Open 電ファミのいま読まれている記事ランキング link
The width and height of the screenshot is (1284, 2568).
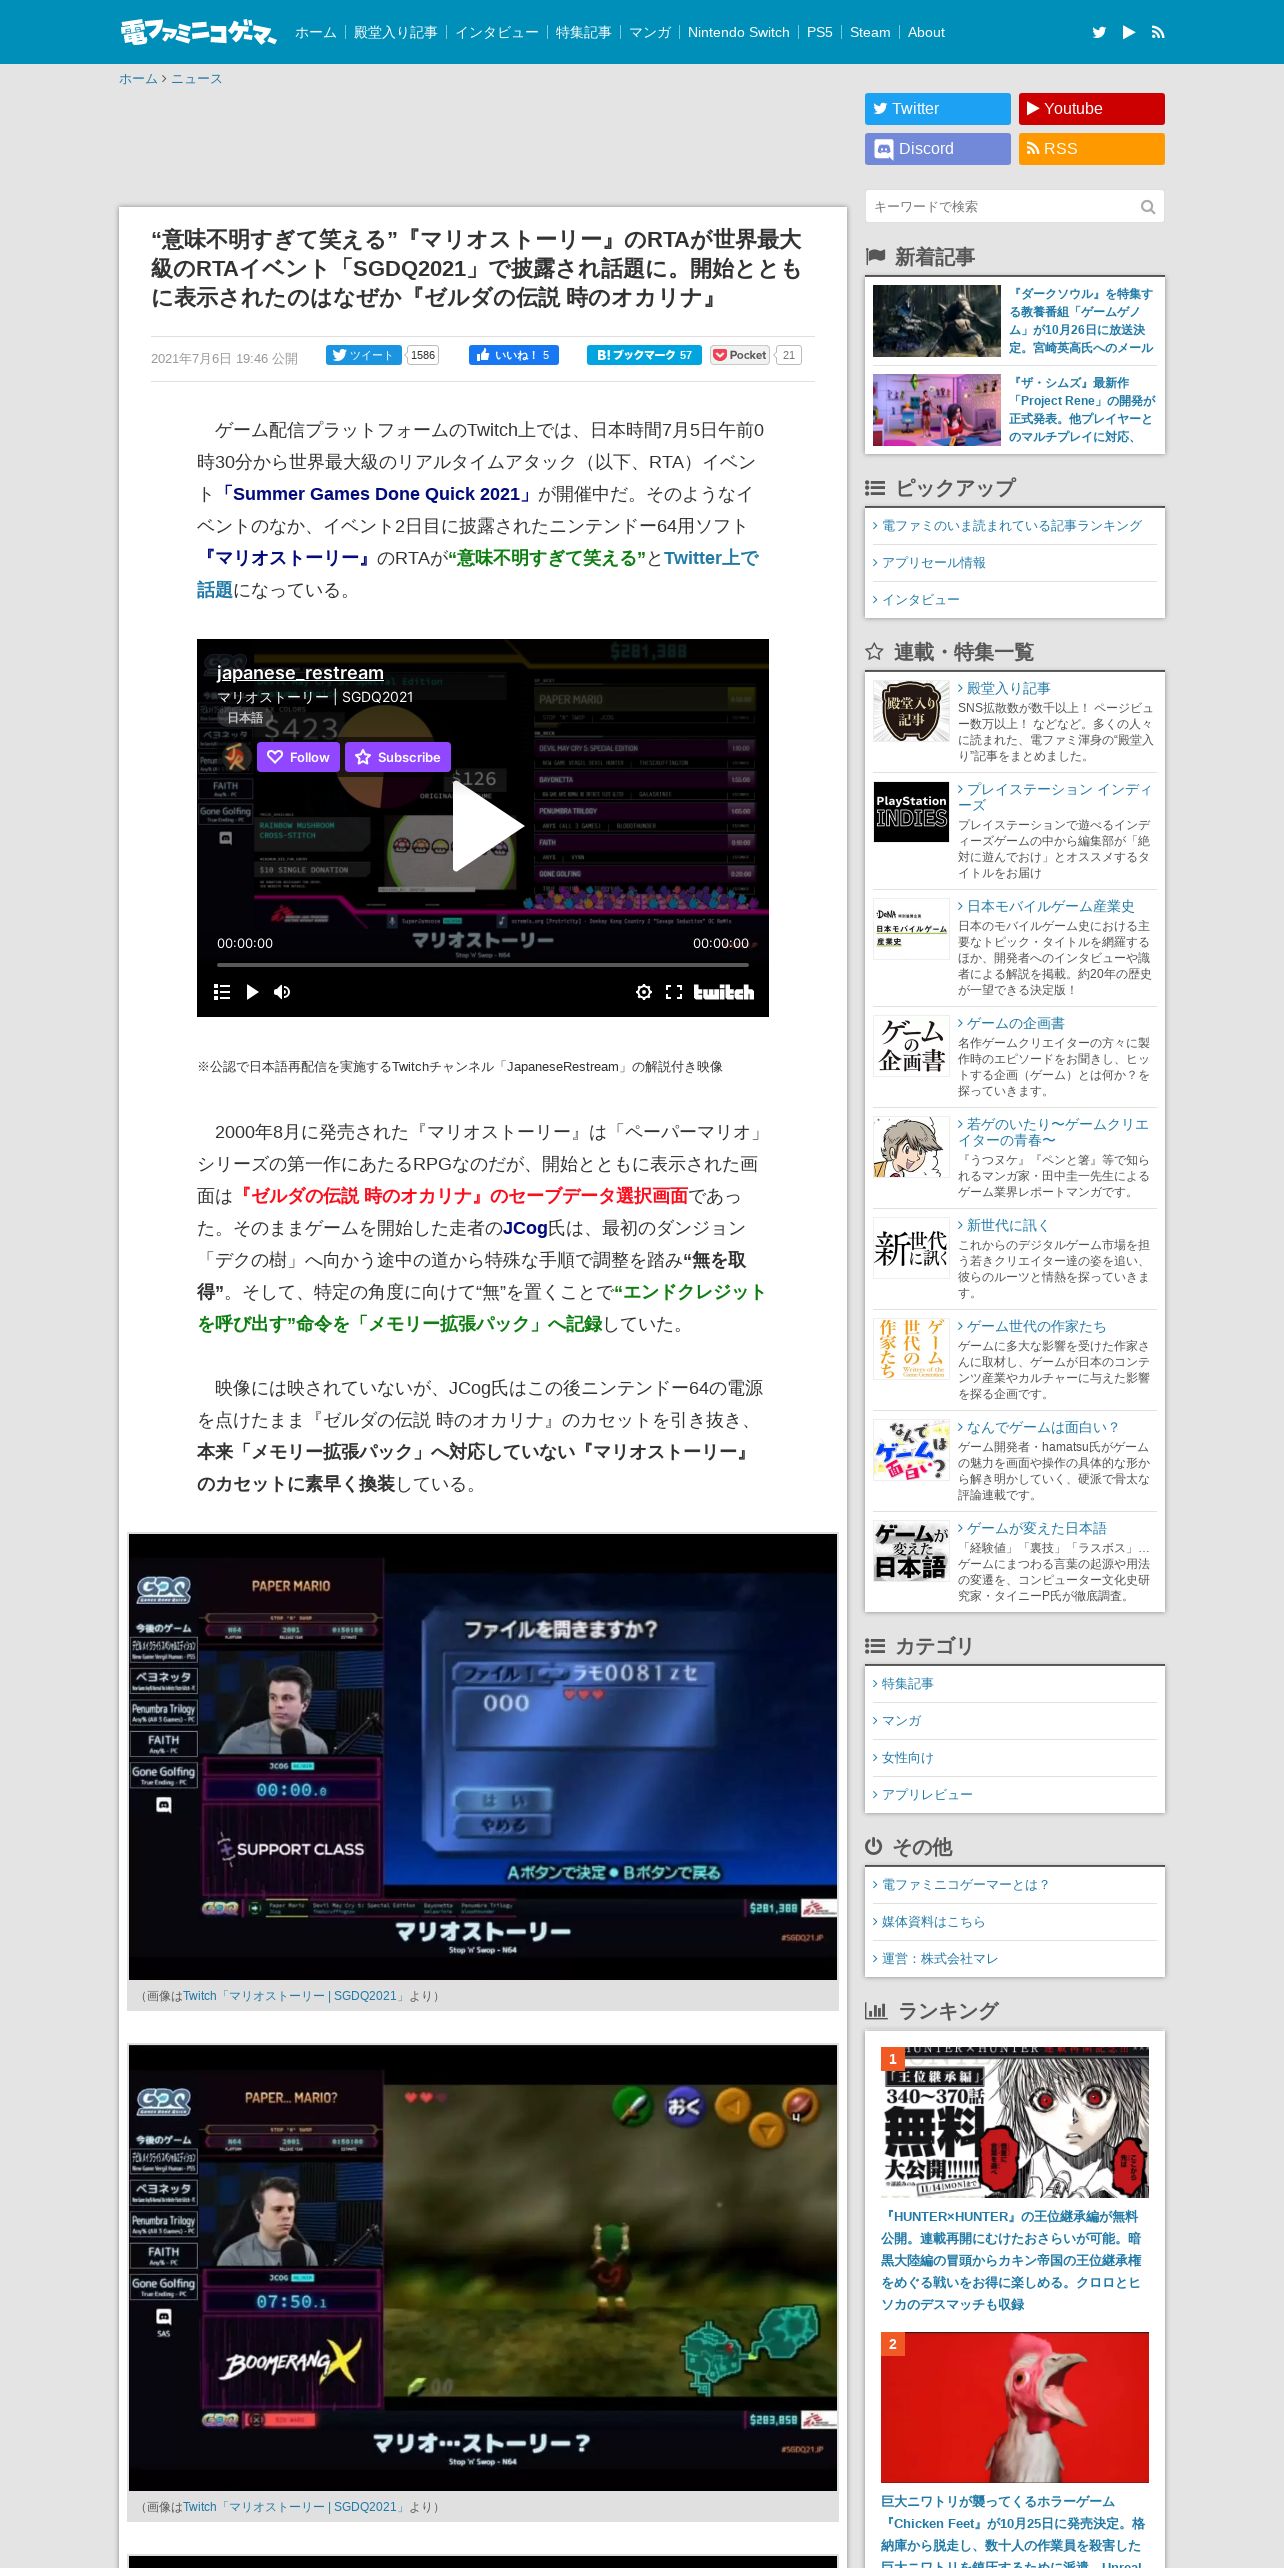coord(1011,526)
